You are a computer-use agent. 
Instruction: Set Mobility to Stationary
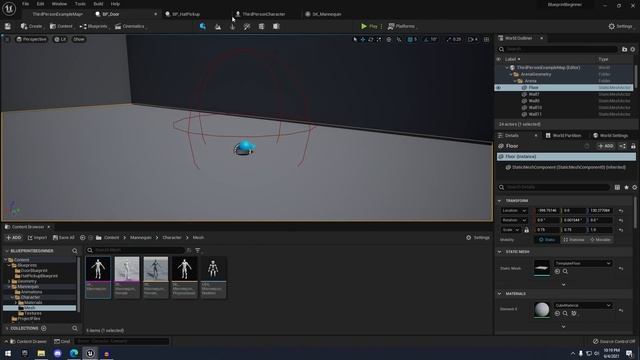(573, 240)
